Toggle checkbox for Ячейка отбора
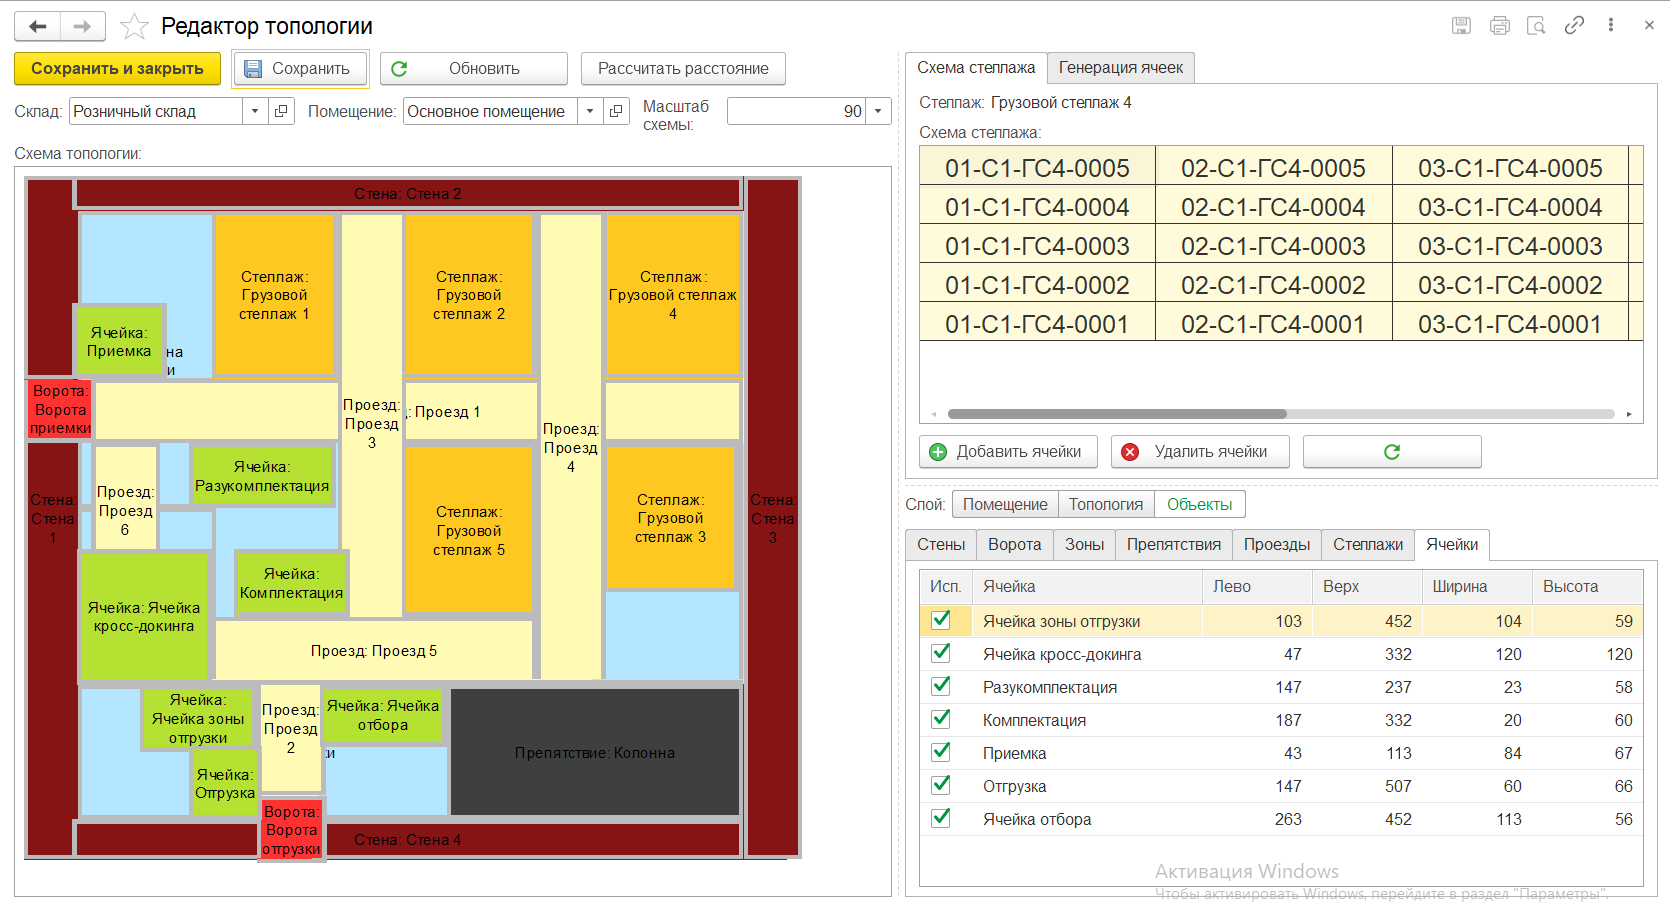 click(941, 818)
